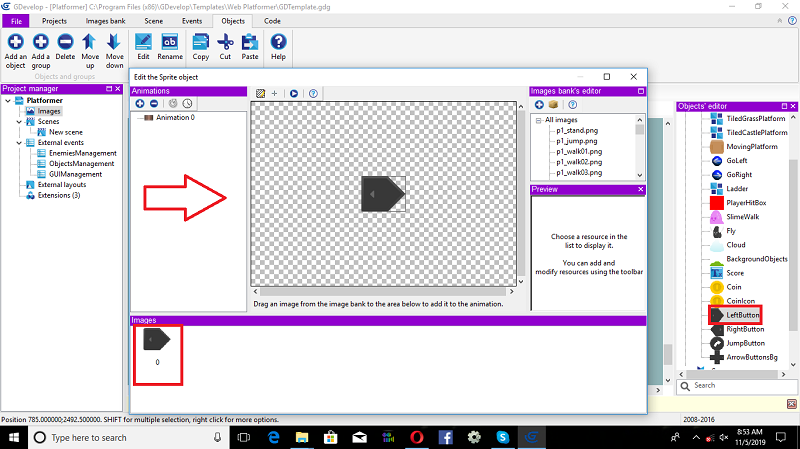Close the Preview panel
This screenshot has height=449, width=800.
click(x=640, y=189)
